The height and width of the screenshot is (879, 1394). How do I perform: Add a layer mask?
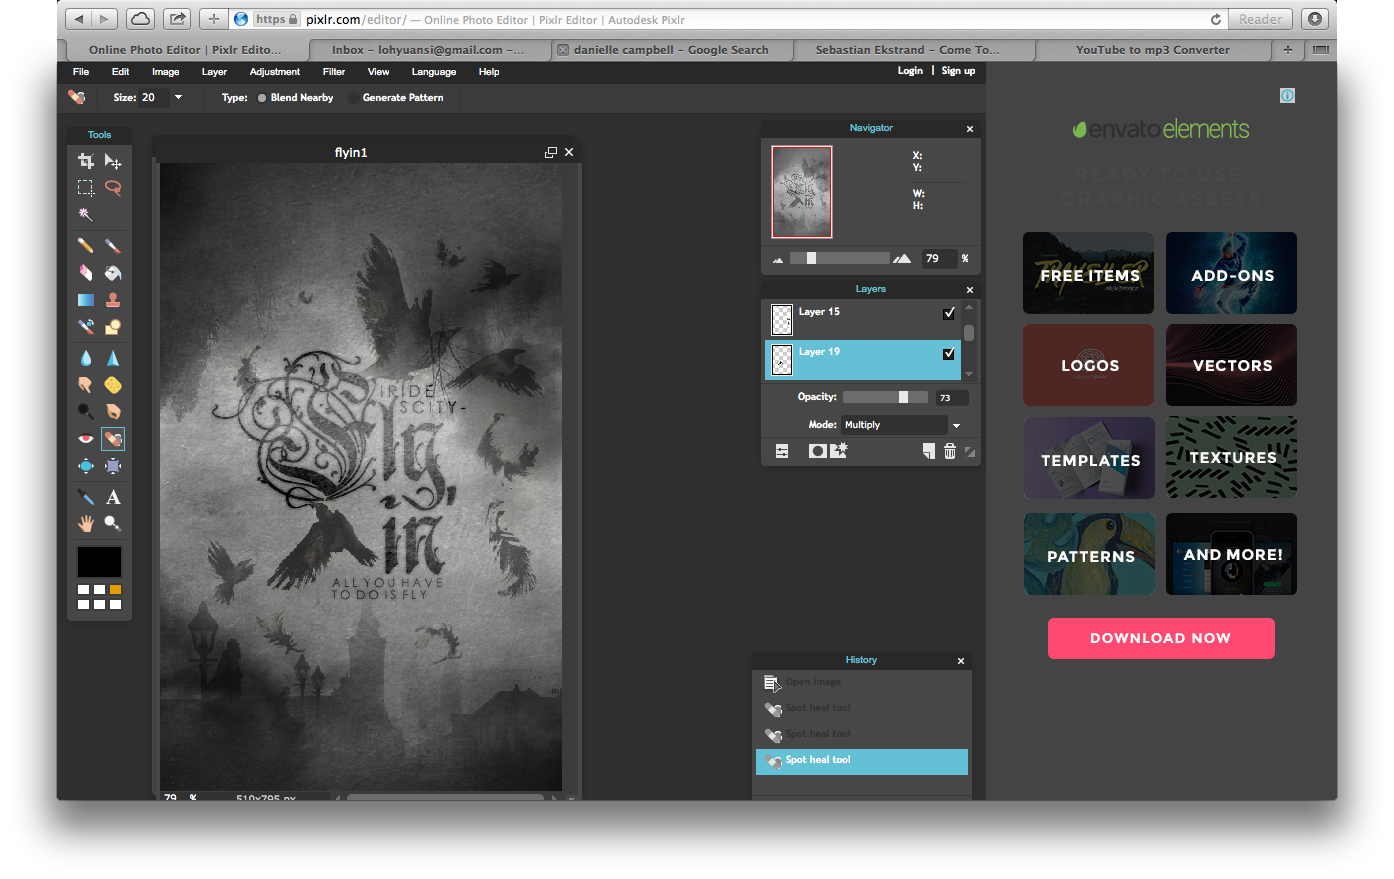pos(817,451)
